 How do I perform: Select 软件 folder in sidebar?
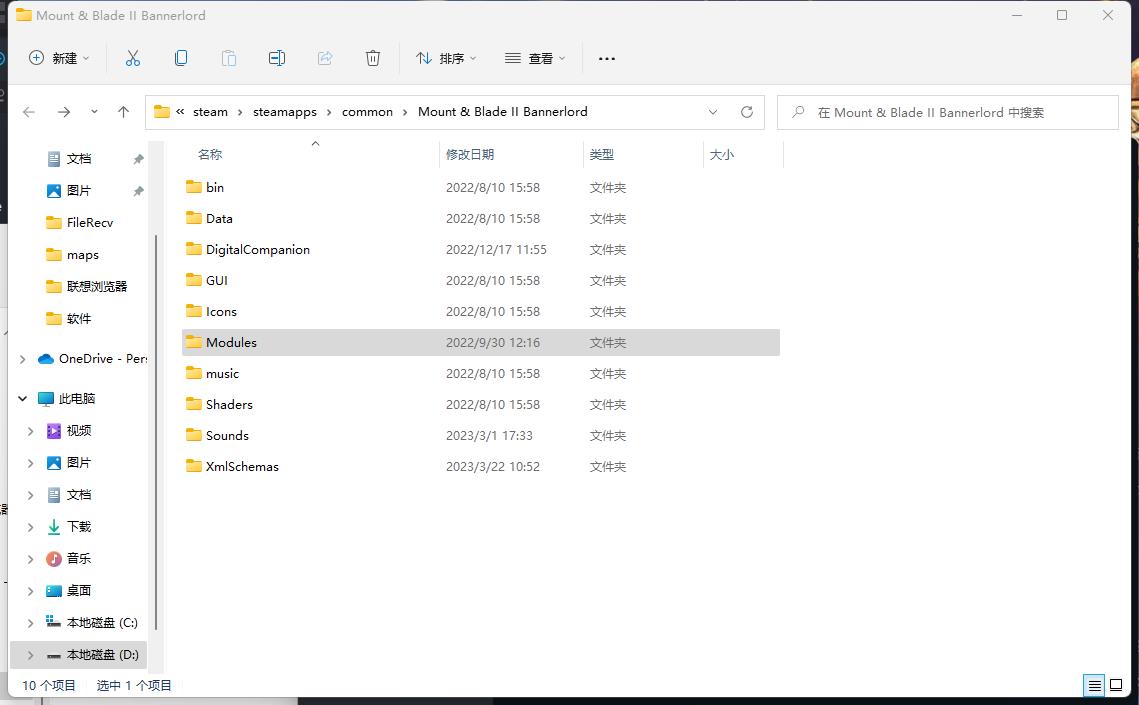coord(68,319)
